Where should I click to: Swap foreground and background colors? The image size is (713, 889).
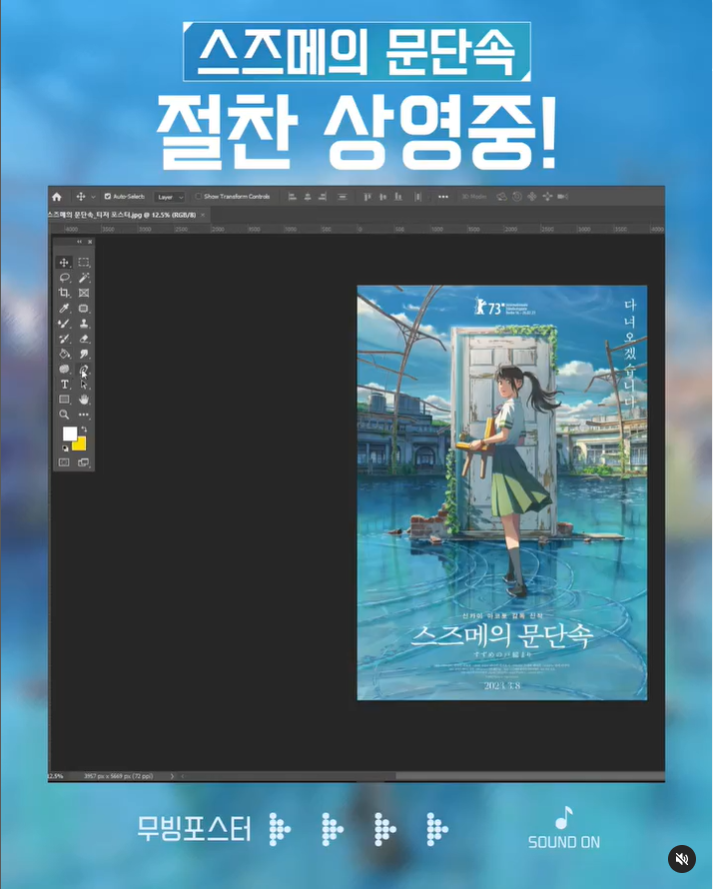[x=84, y=429]
